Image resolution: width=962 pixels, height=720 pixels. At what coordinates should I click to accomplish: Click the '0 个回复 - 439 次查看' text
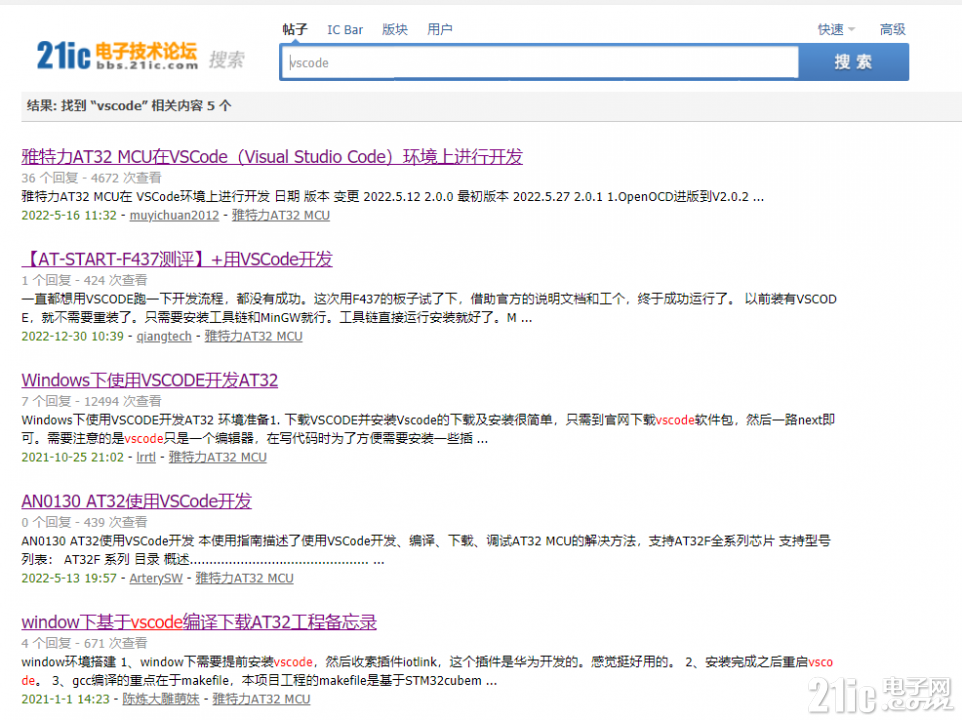coord(85,522)
